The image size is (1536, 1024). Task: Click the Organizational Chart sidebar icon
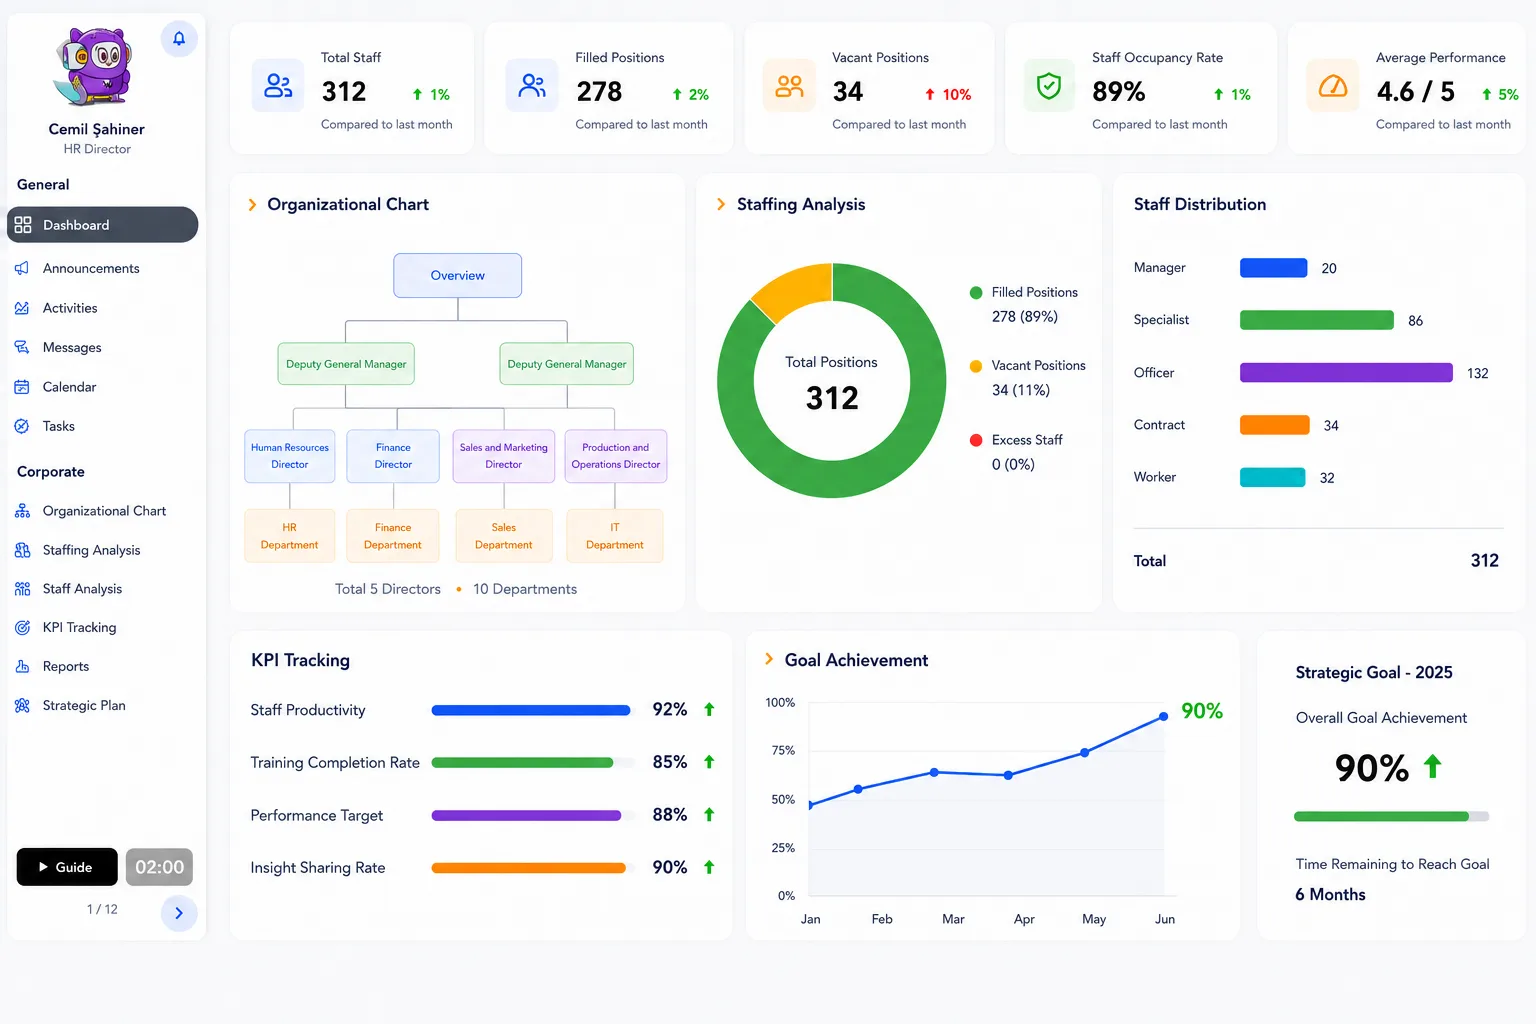(22, 511)
